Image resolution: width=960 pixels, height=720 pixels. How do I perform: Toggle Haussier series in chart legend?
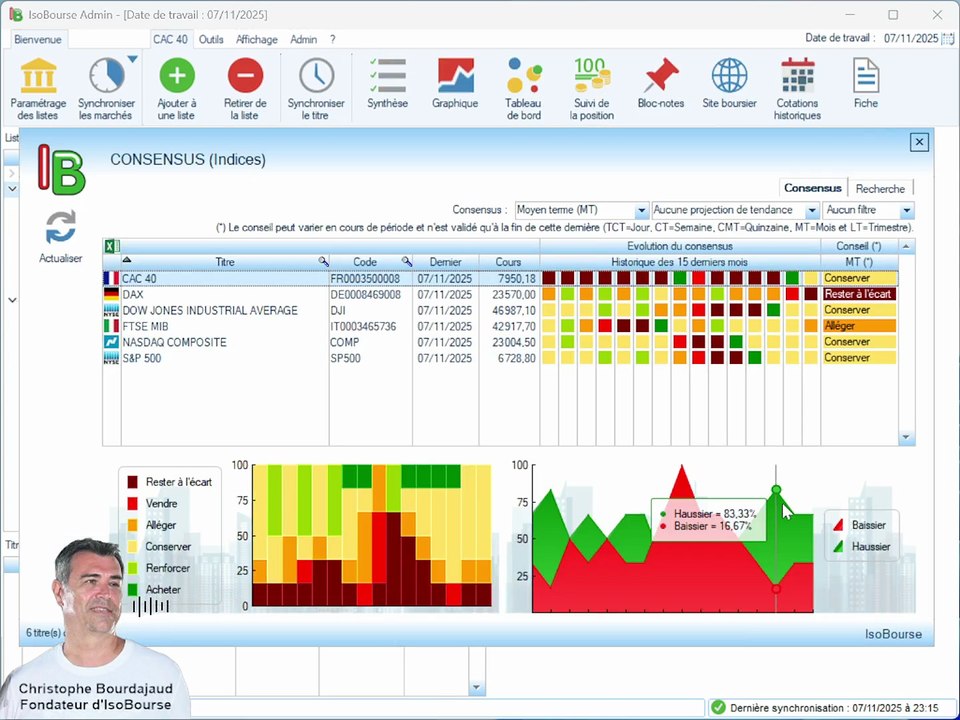coord(861,546)
